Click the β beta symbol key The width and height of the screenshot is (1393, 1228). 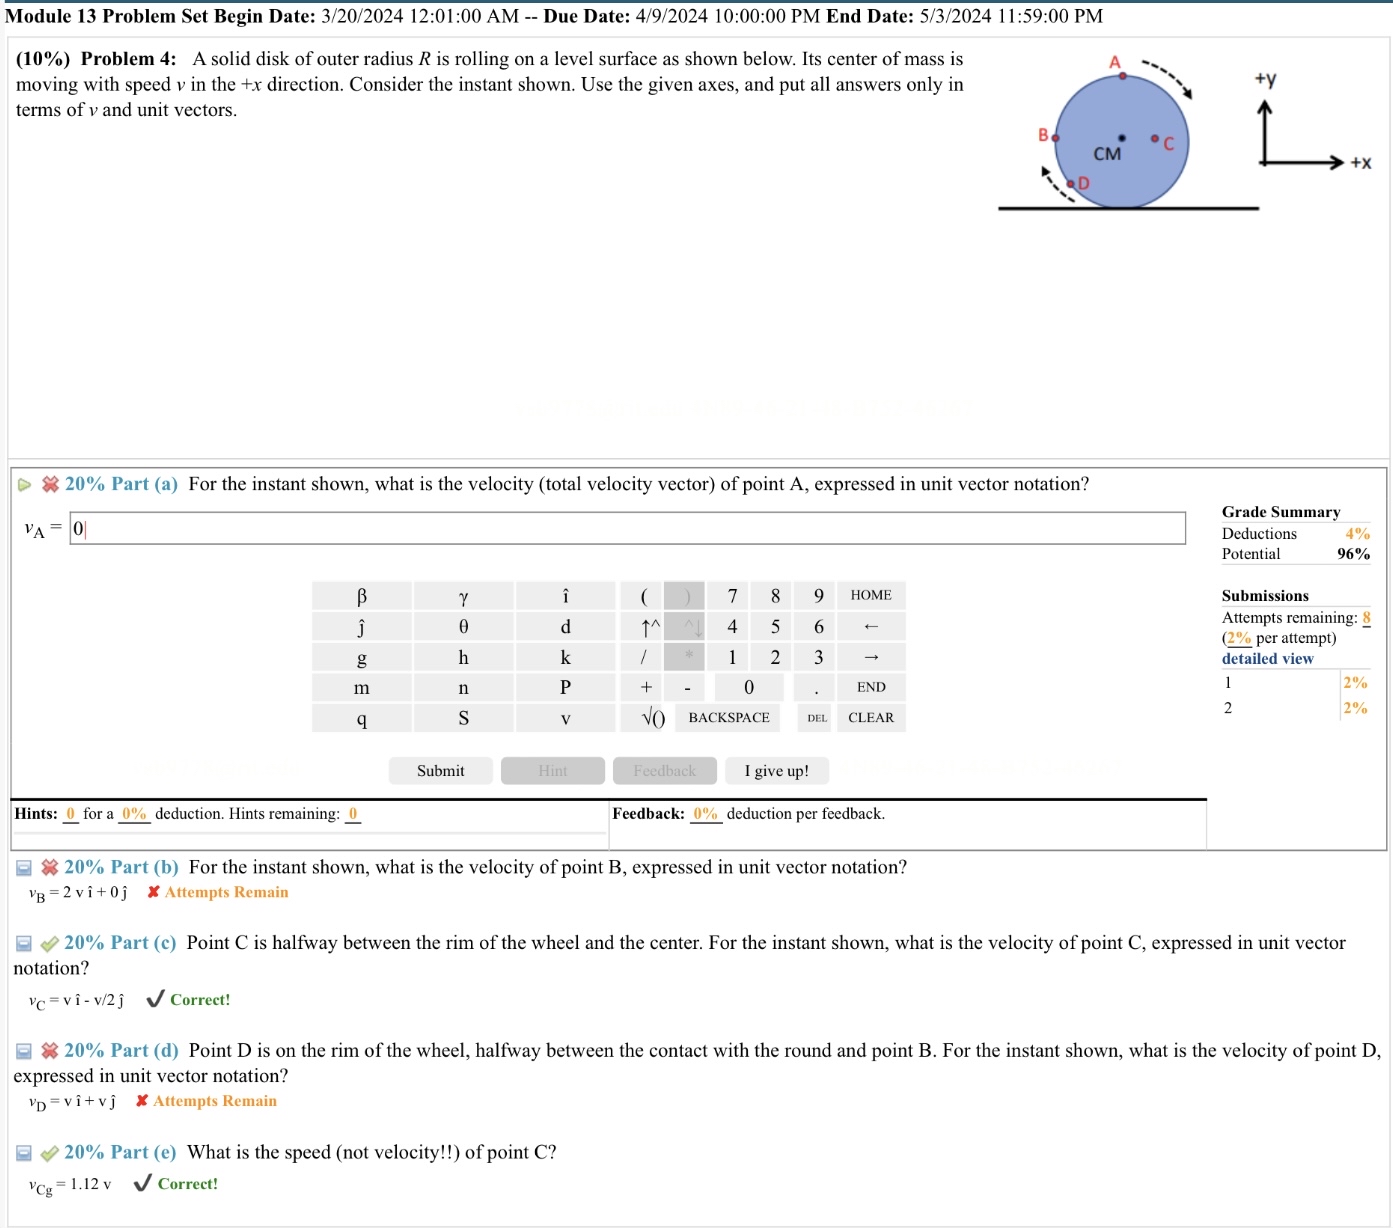(x=362, y=595)
